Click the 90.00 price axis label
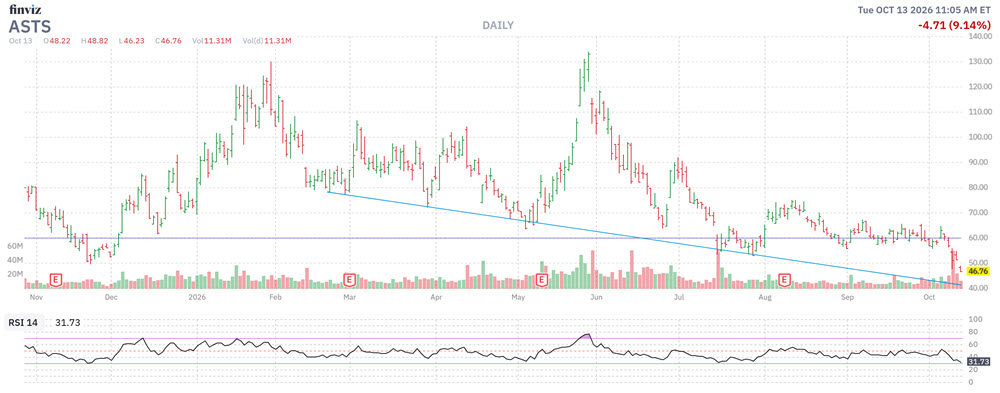This screenshot has height=393, width=1000. pyautogui.click(x=979, y=163)
